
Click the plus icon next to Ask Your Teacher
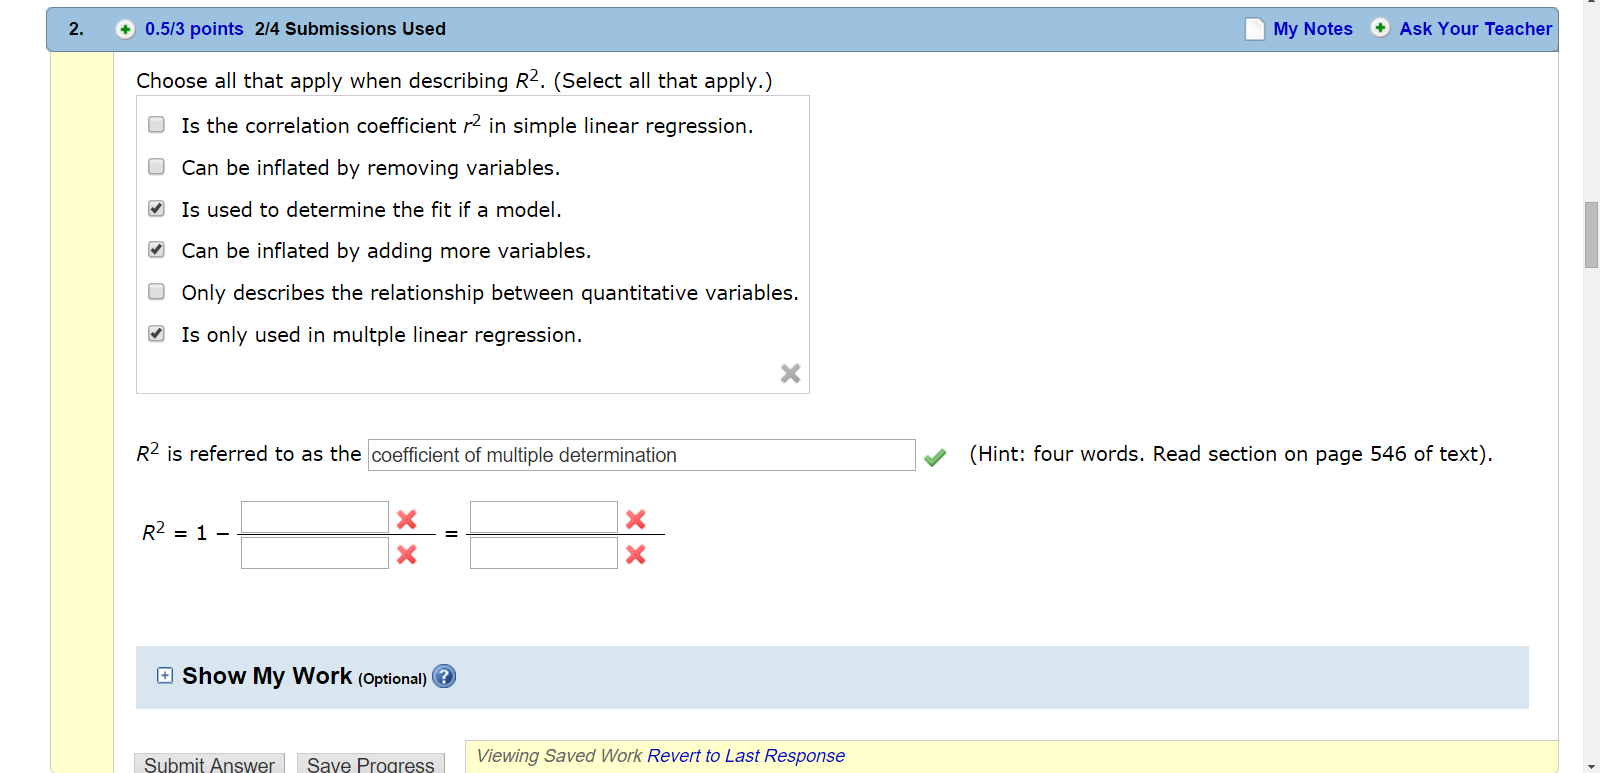coord(1379,29)
